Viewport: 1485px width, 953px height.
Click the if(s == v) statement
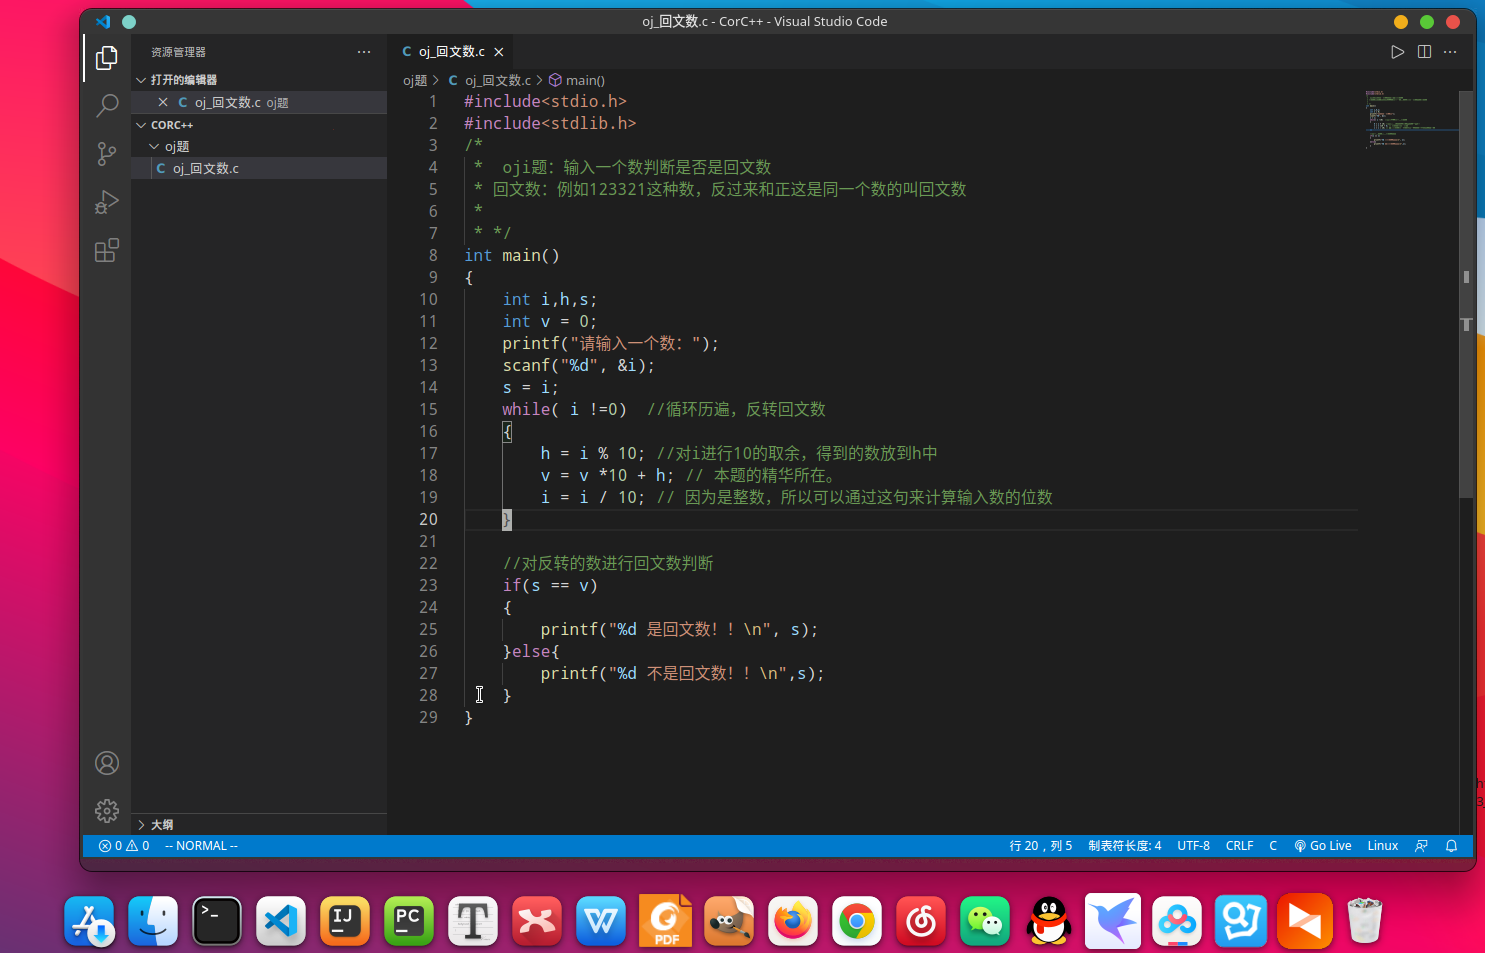(550, 585)
